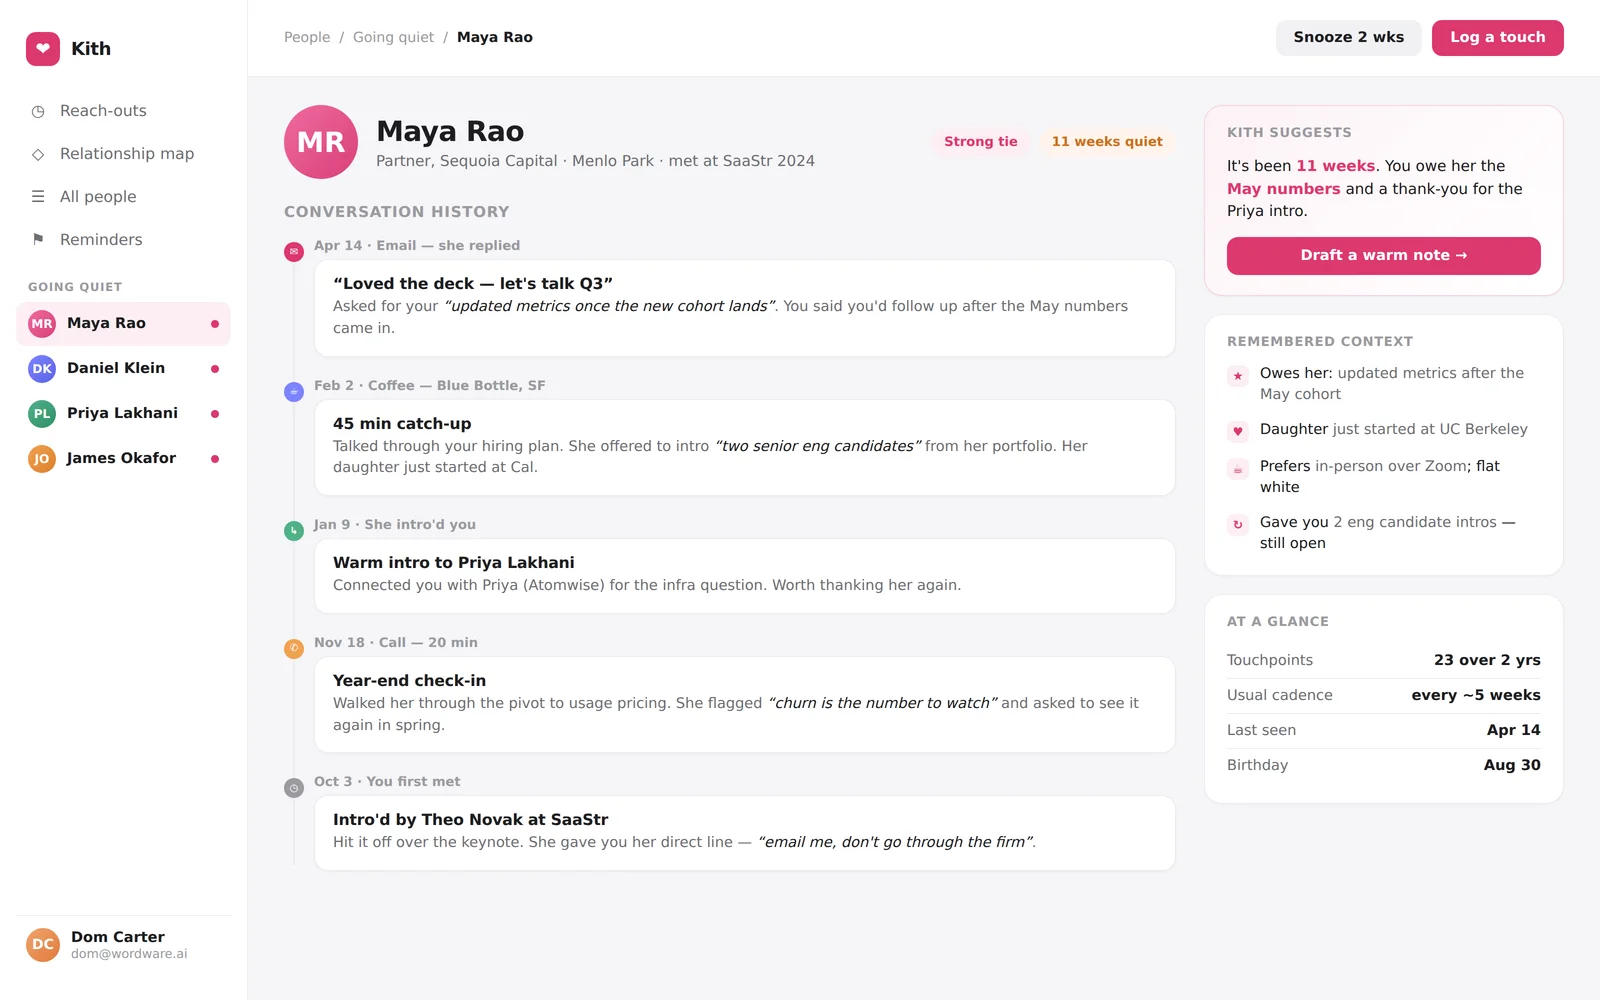Open the Loved the deck conversation card
This screenshot has width=1600, height=1000.
(745, 308)
